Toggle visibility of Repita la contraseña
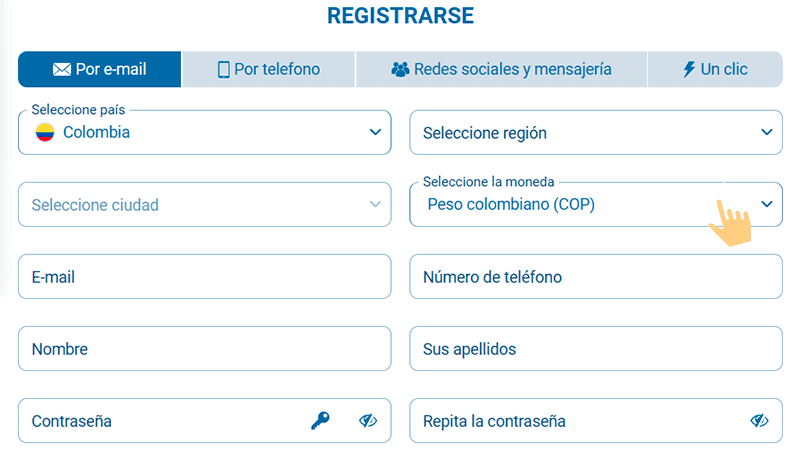800x450 pixels. (760, 421)
